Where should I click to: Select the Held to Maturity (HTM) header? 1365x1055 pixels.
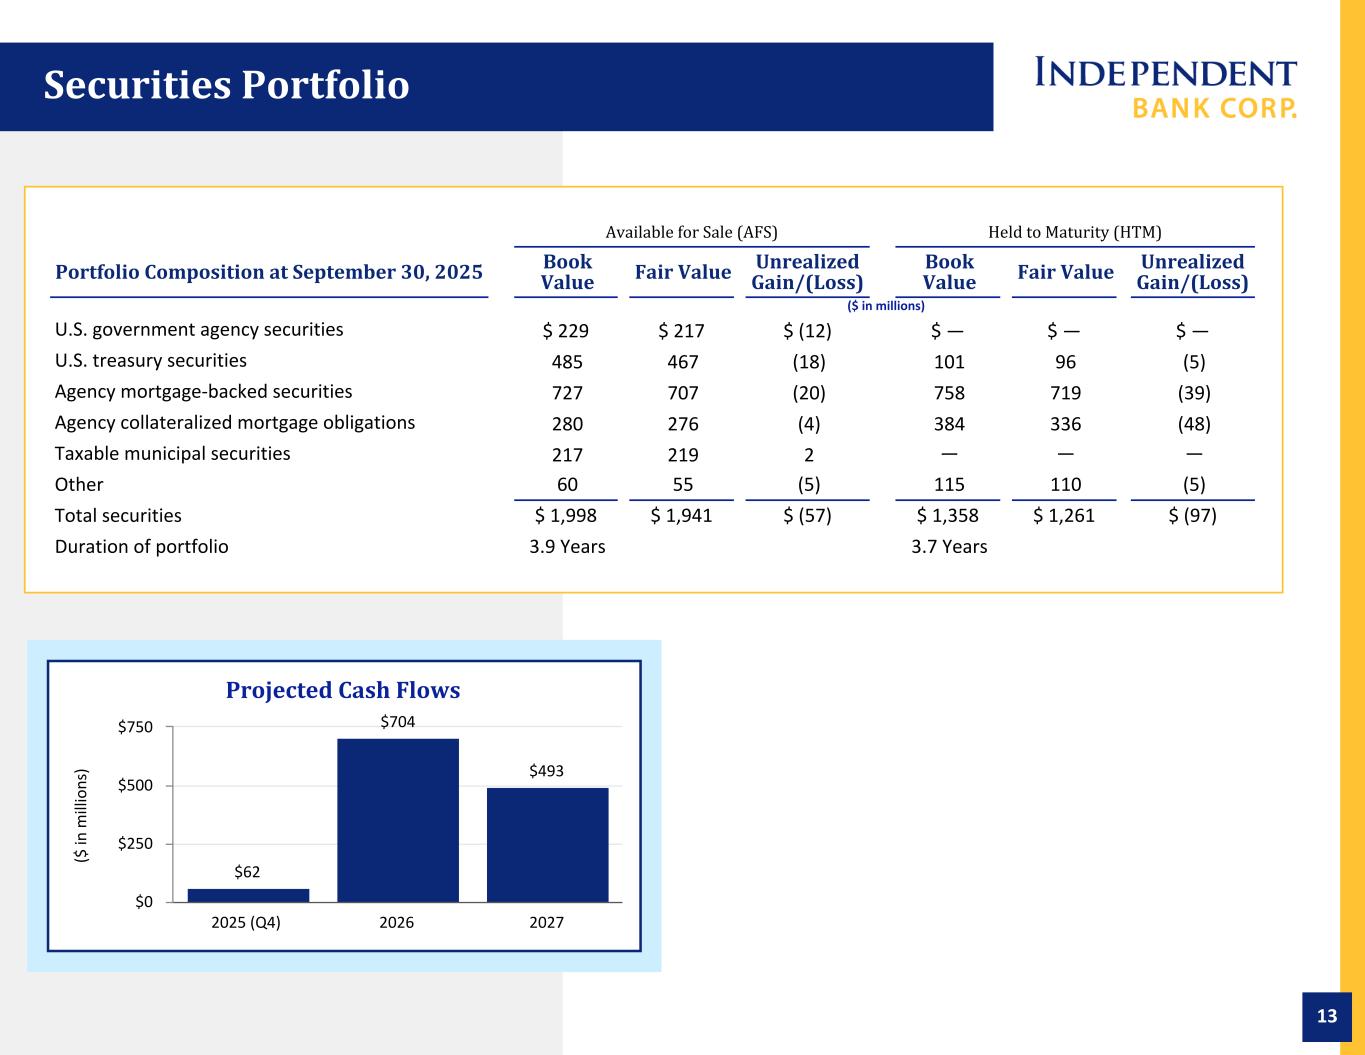(1074, 232)
